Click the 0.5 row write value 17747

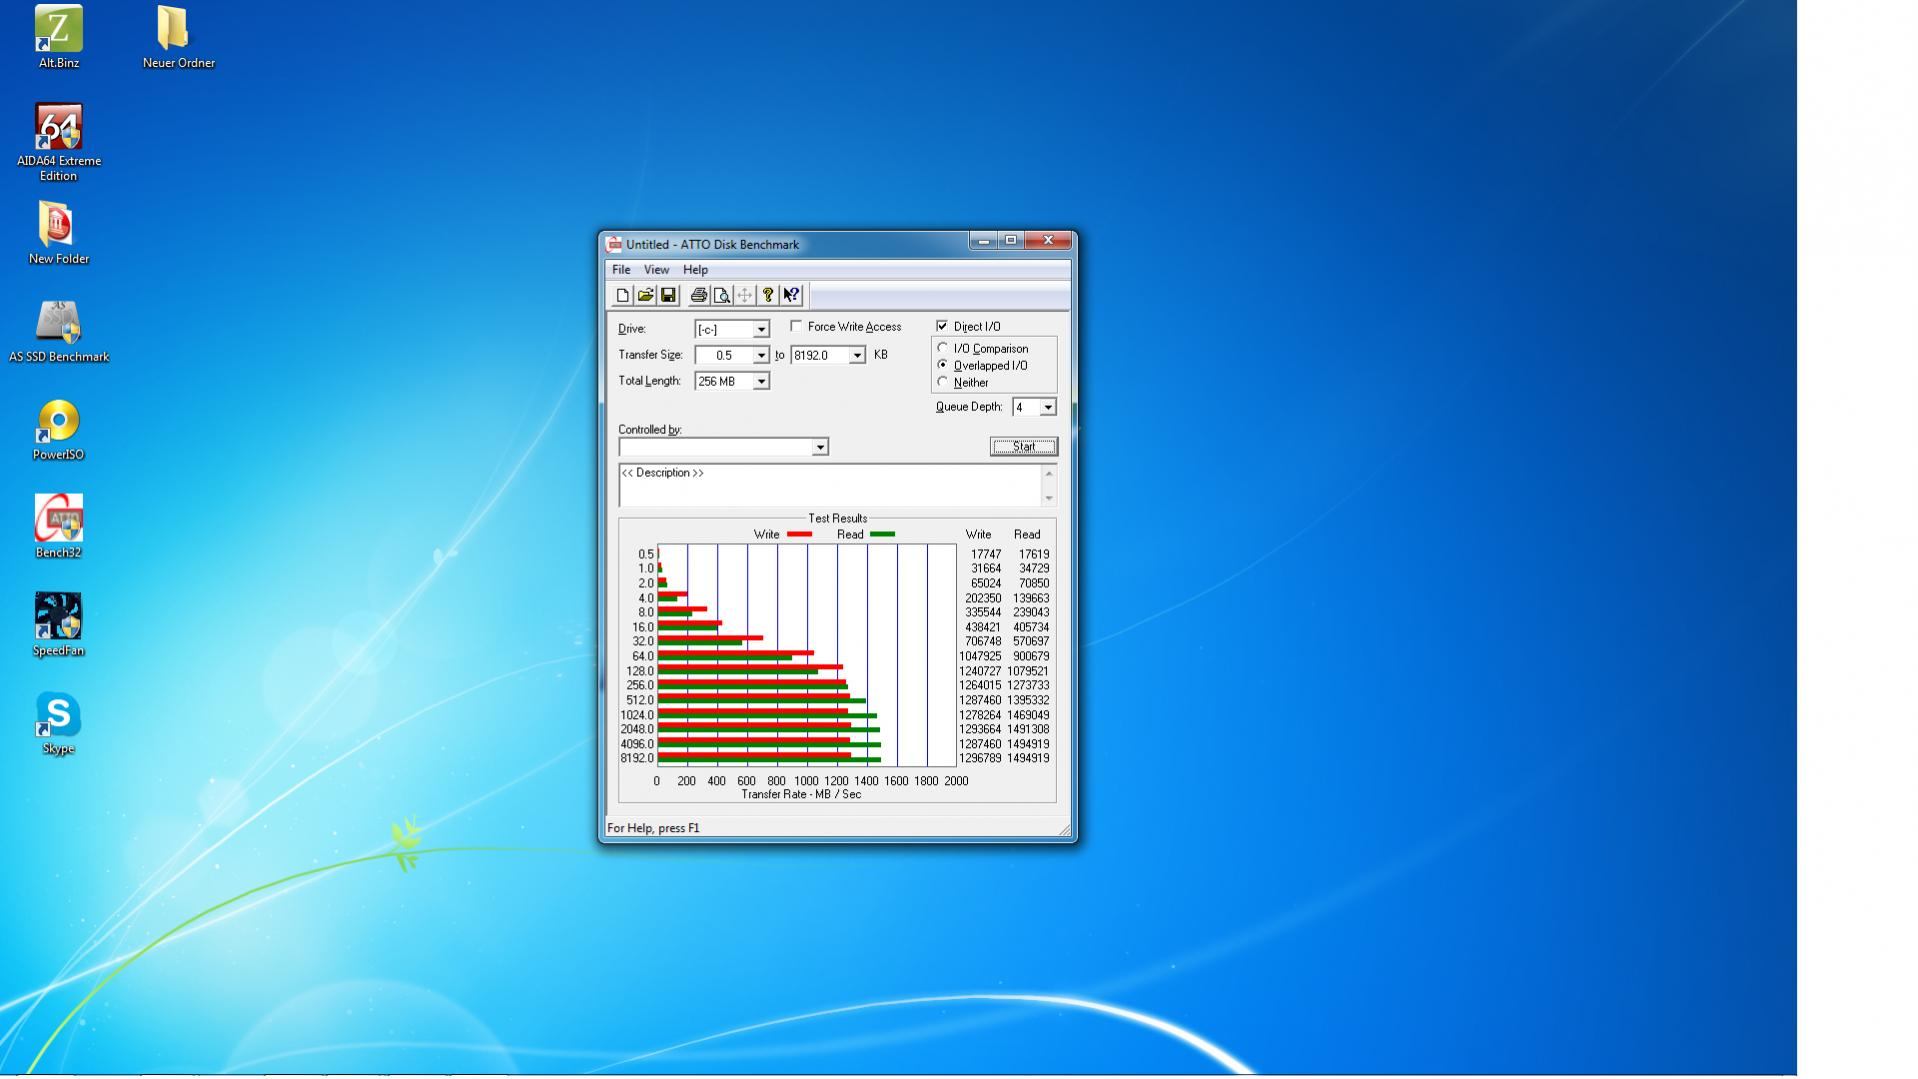(986, 554)
